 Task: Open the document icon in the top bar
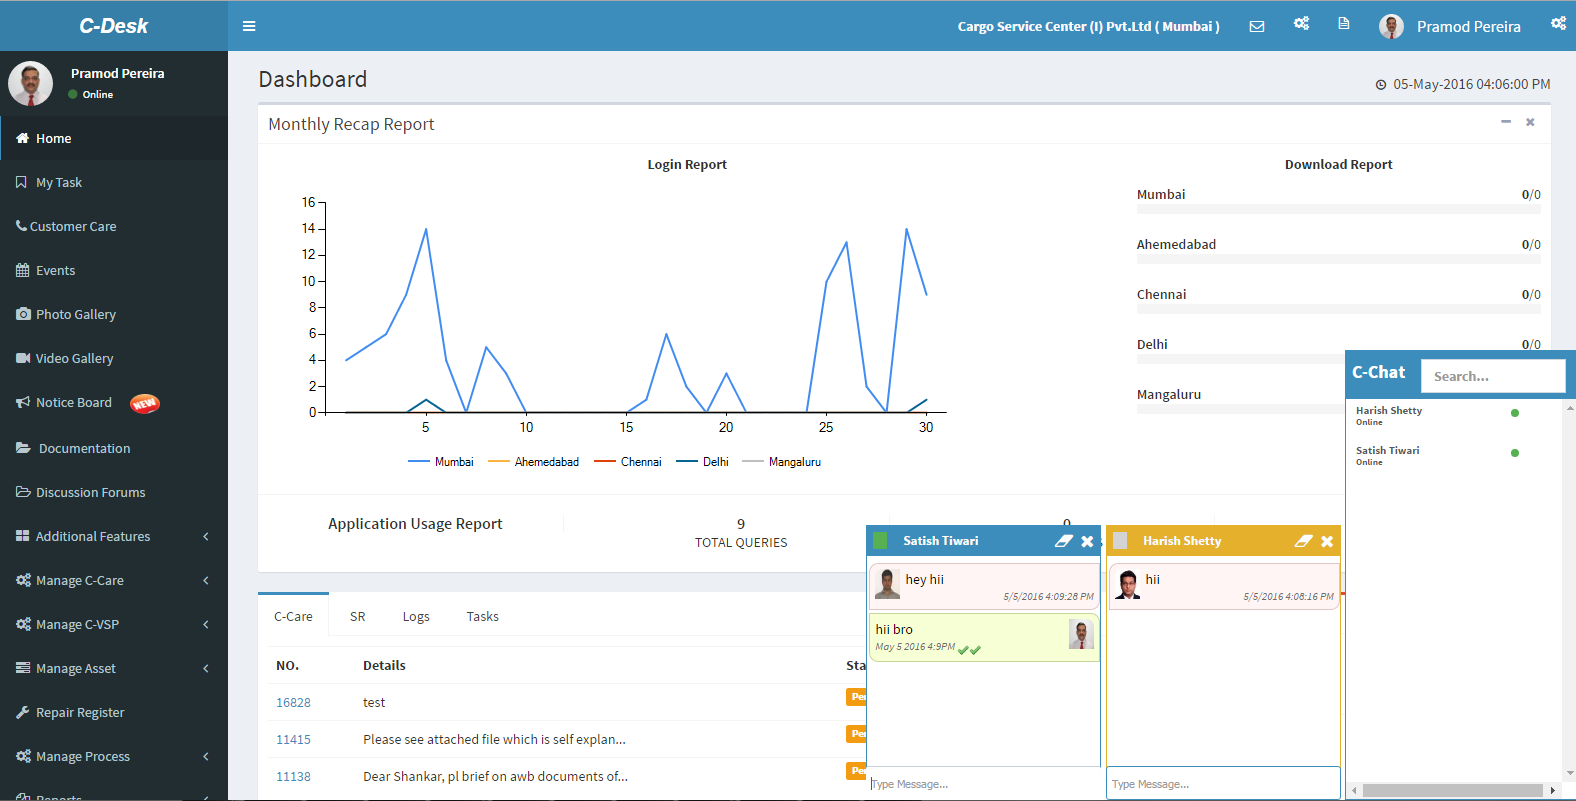tap(1344, 23)
